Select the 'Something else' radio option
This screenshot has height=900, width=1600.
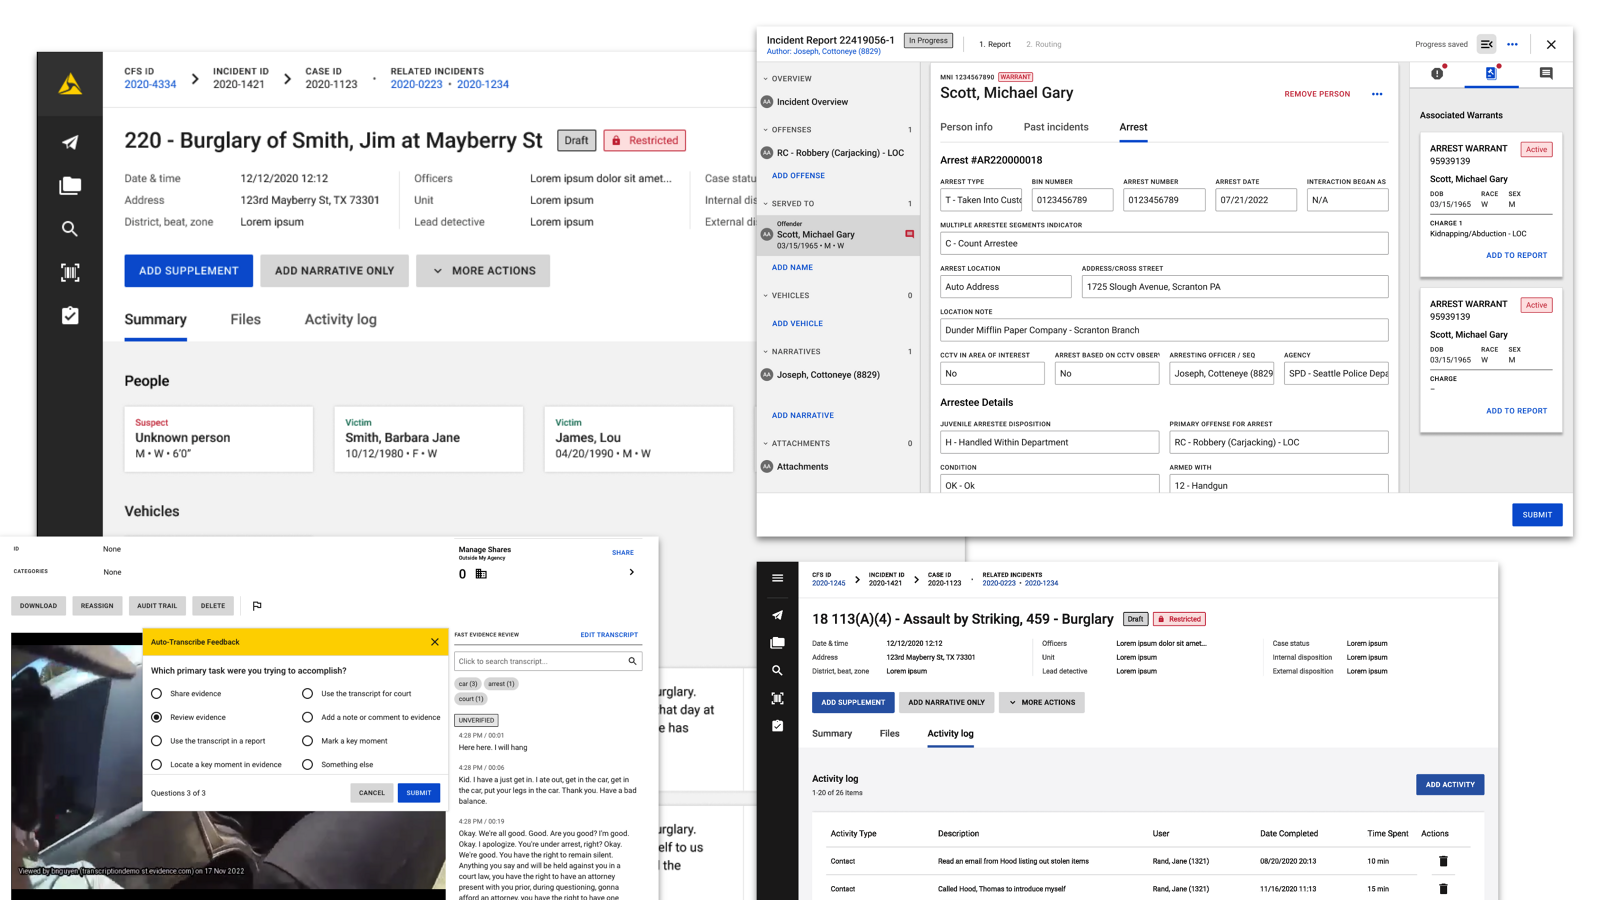click(307, 764)
